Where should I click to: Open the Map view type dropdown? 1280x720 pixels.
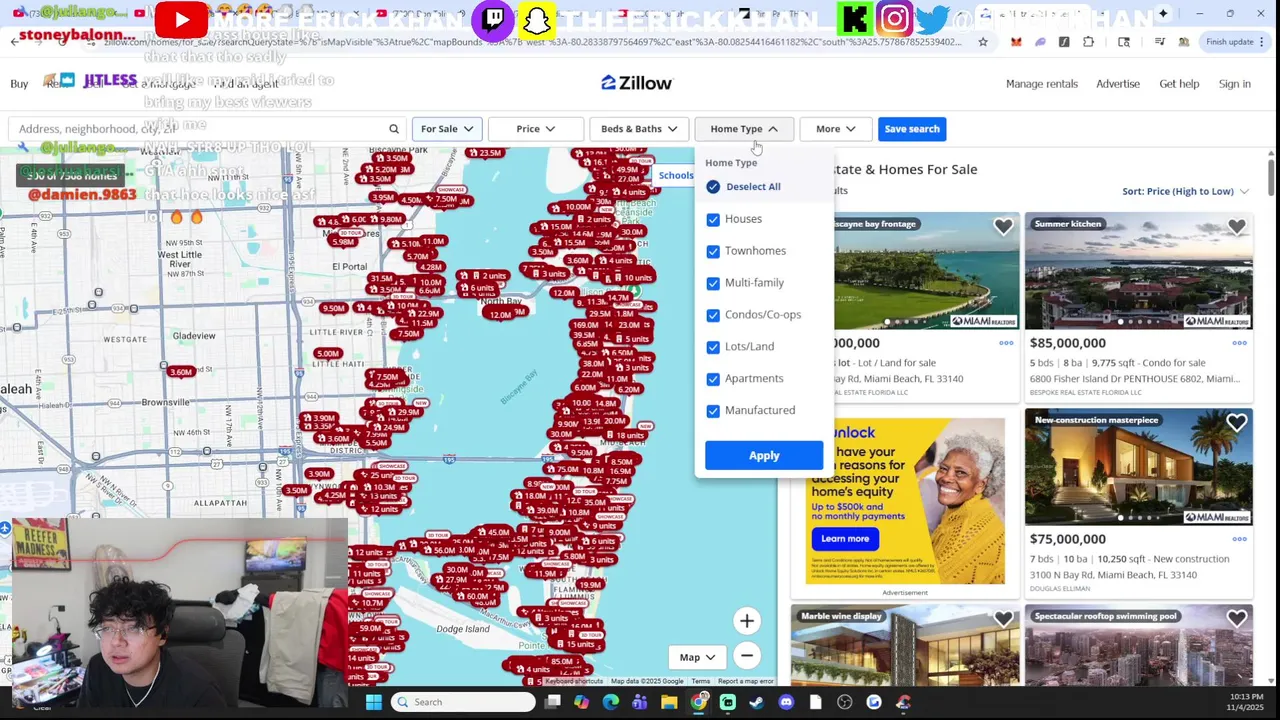pyautogui.click(x=697, y=657)
